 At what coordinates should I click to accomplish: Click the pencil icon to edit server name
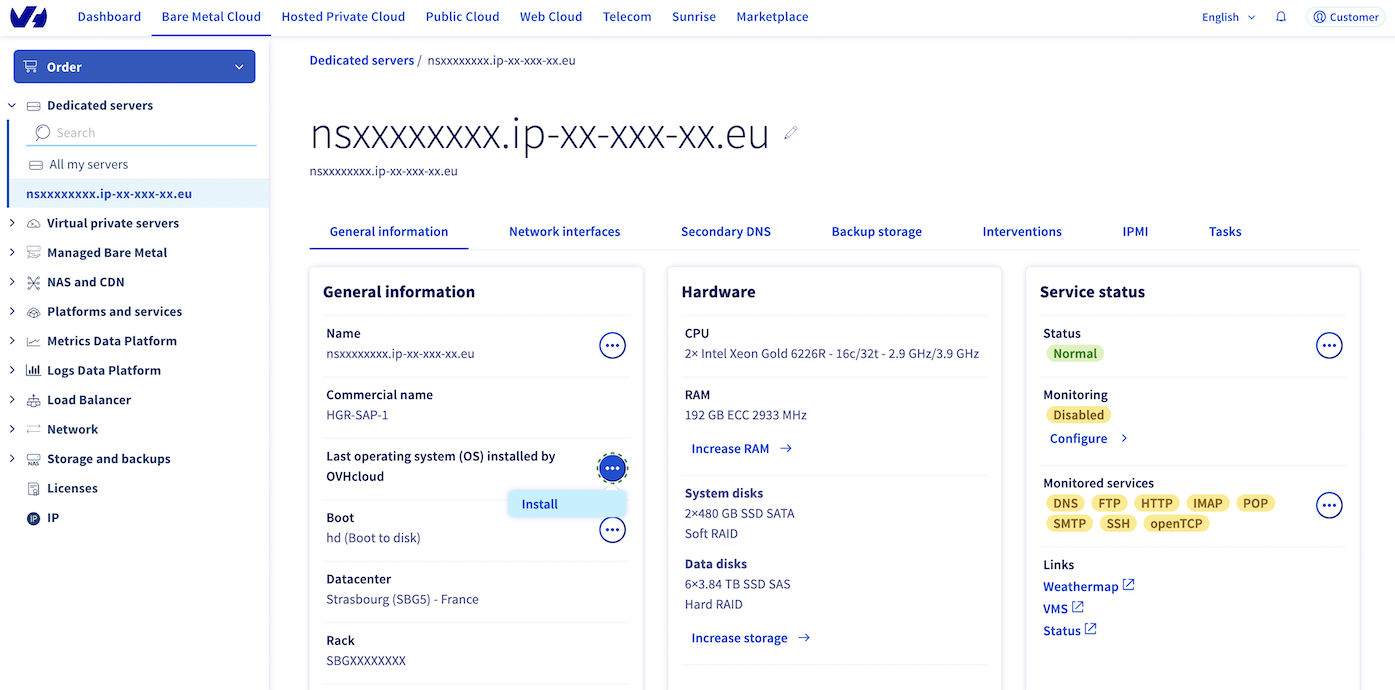(x=791, y=133)
